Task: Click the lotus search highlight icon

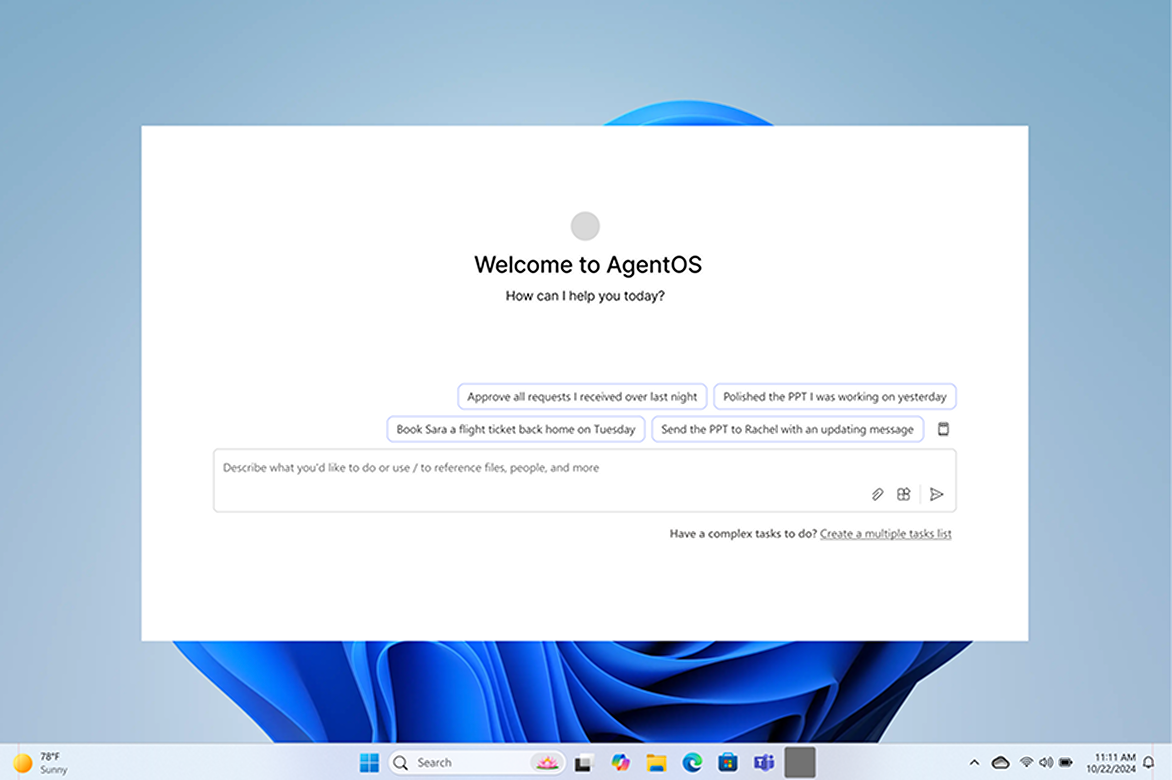Action: pos(547,762)
